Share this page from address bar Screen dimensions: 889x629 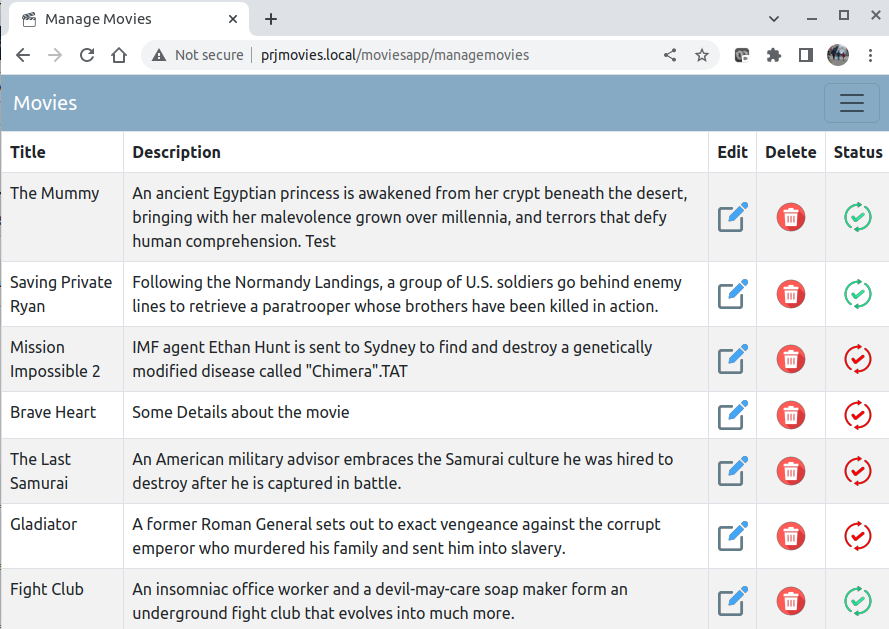(x=670, y=55)
